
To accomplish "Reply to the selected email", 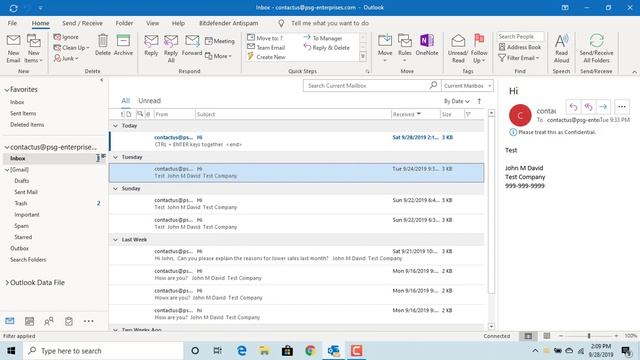I will click(x=151, y=45).
